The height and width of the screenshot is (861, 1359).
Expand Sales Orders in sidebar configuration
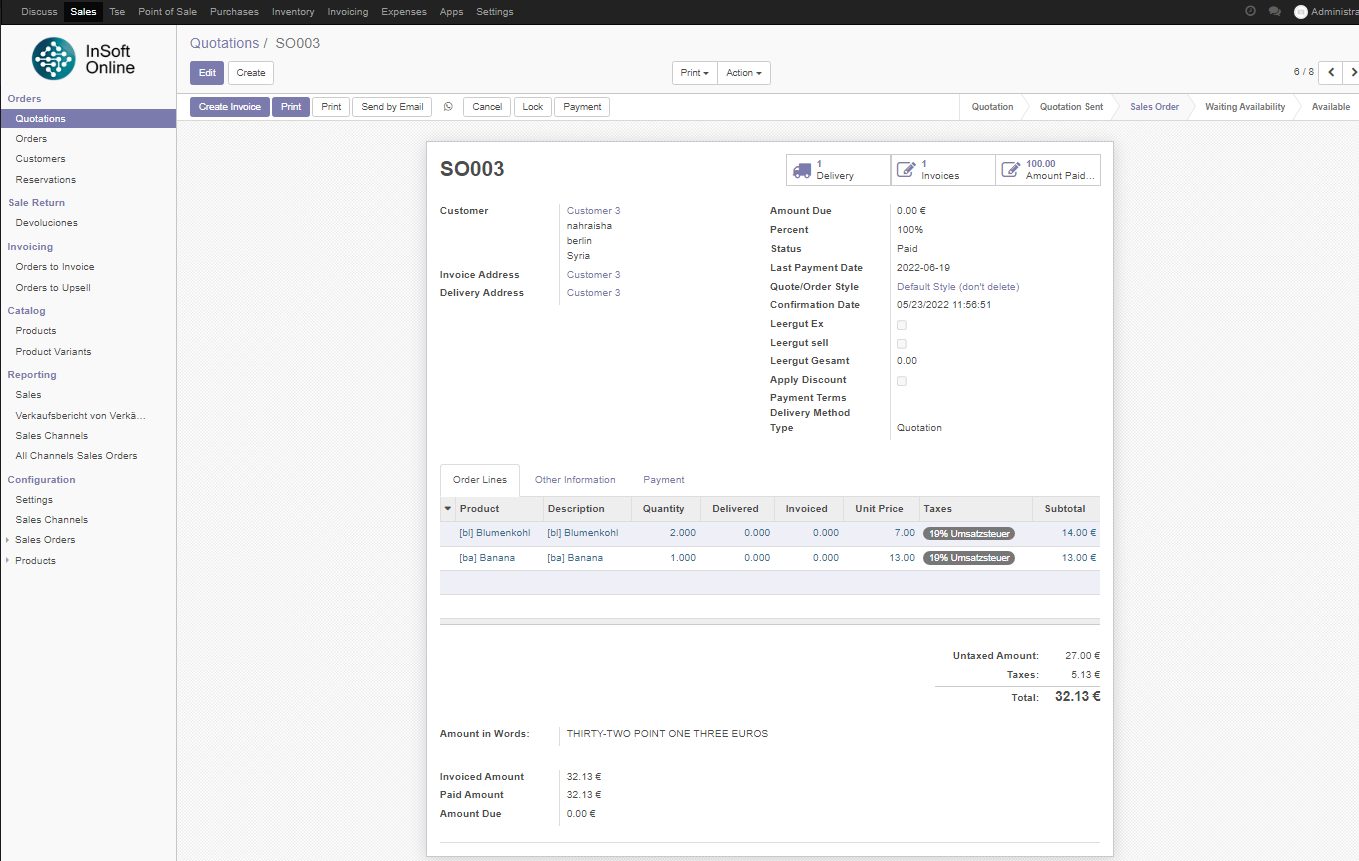(44, 540)
